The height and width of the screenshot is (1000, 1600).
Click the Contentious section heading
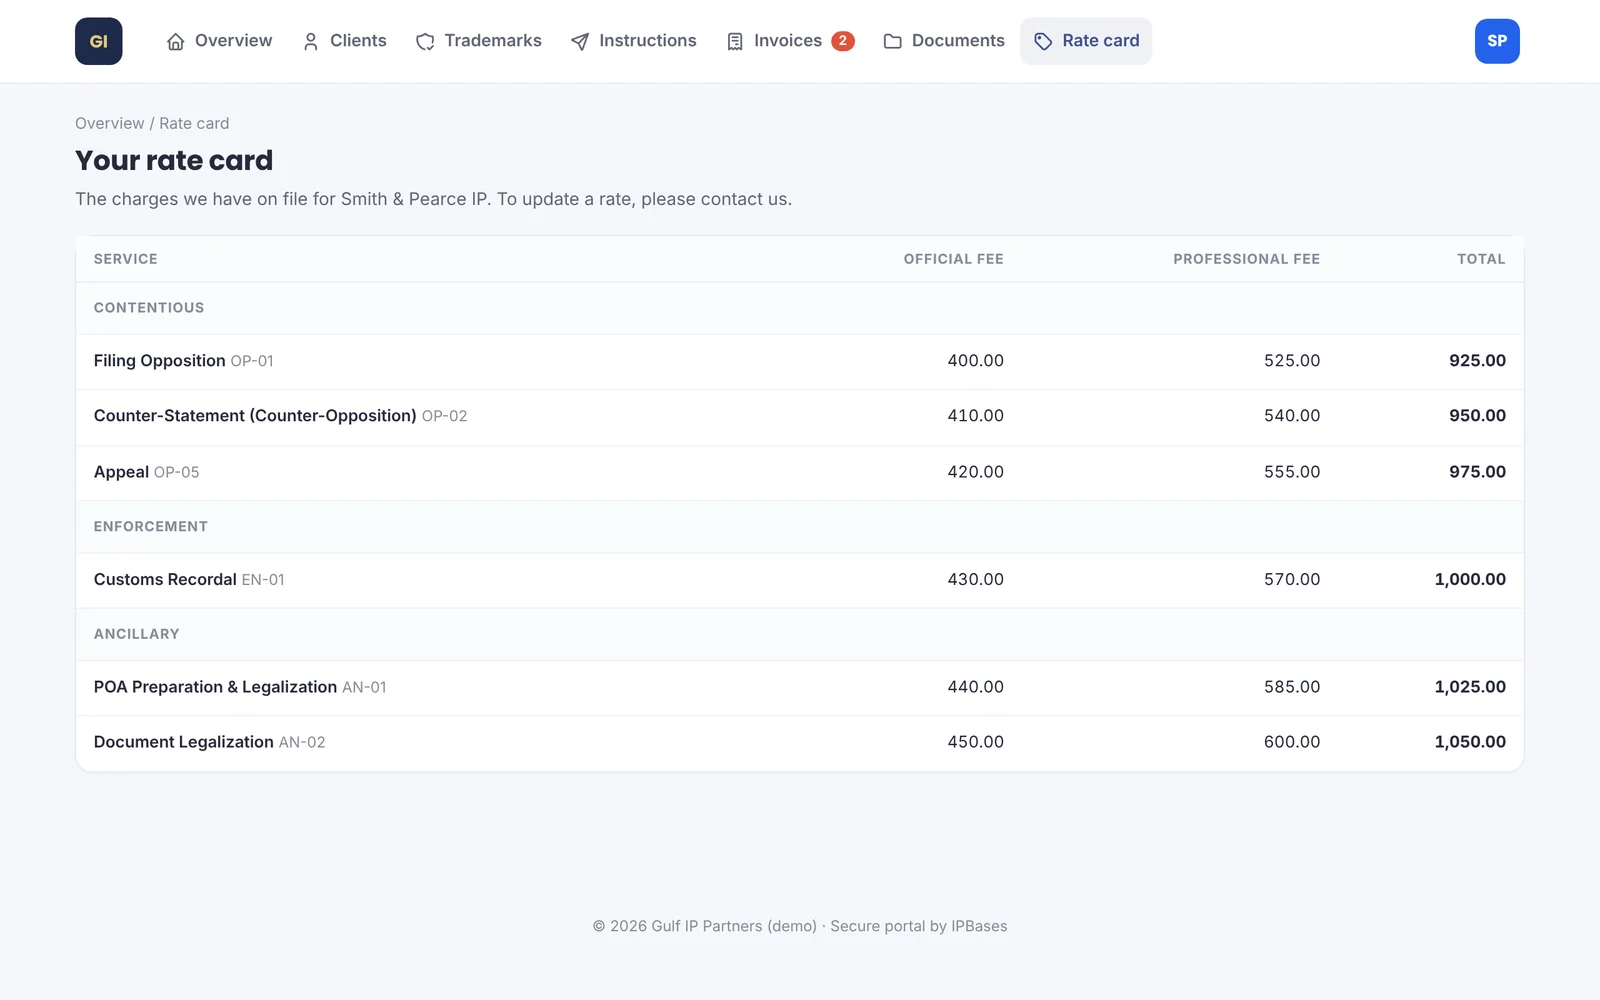149,308
